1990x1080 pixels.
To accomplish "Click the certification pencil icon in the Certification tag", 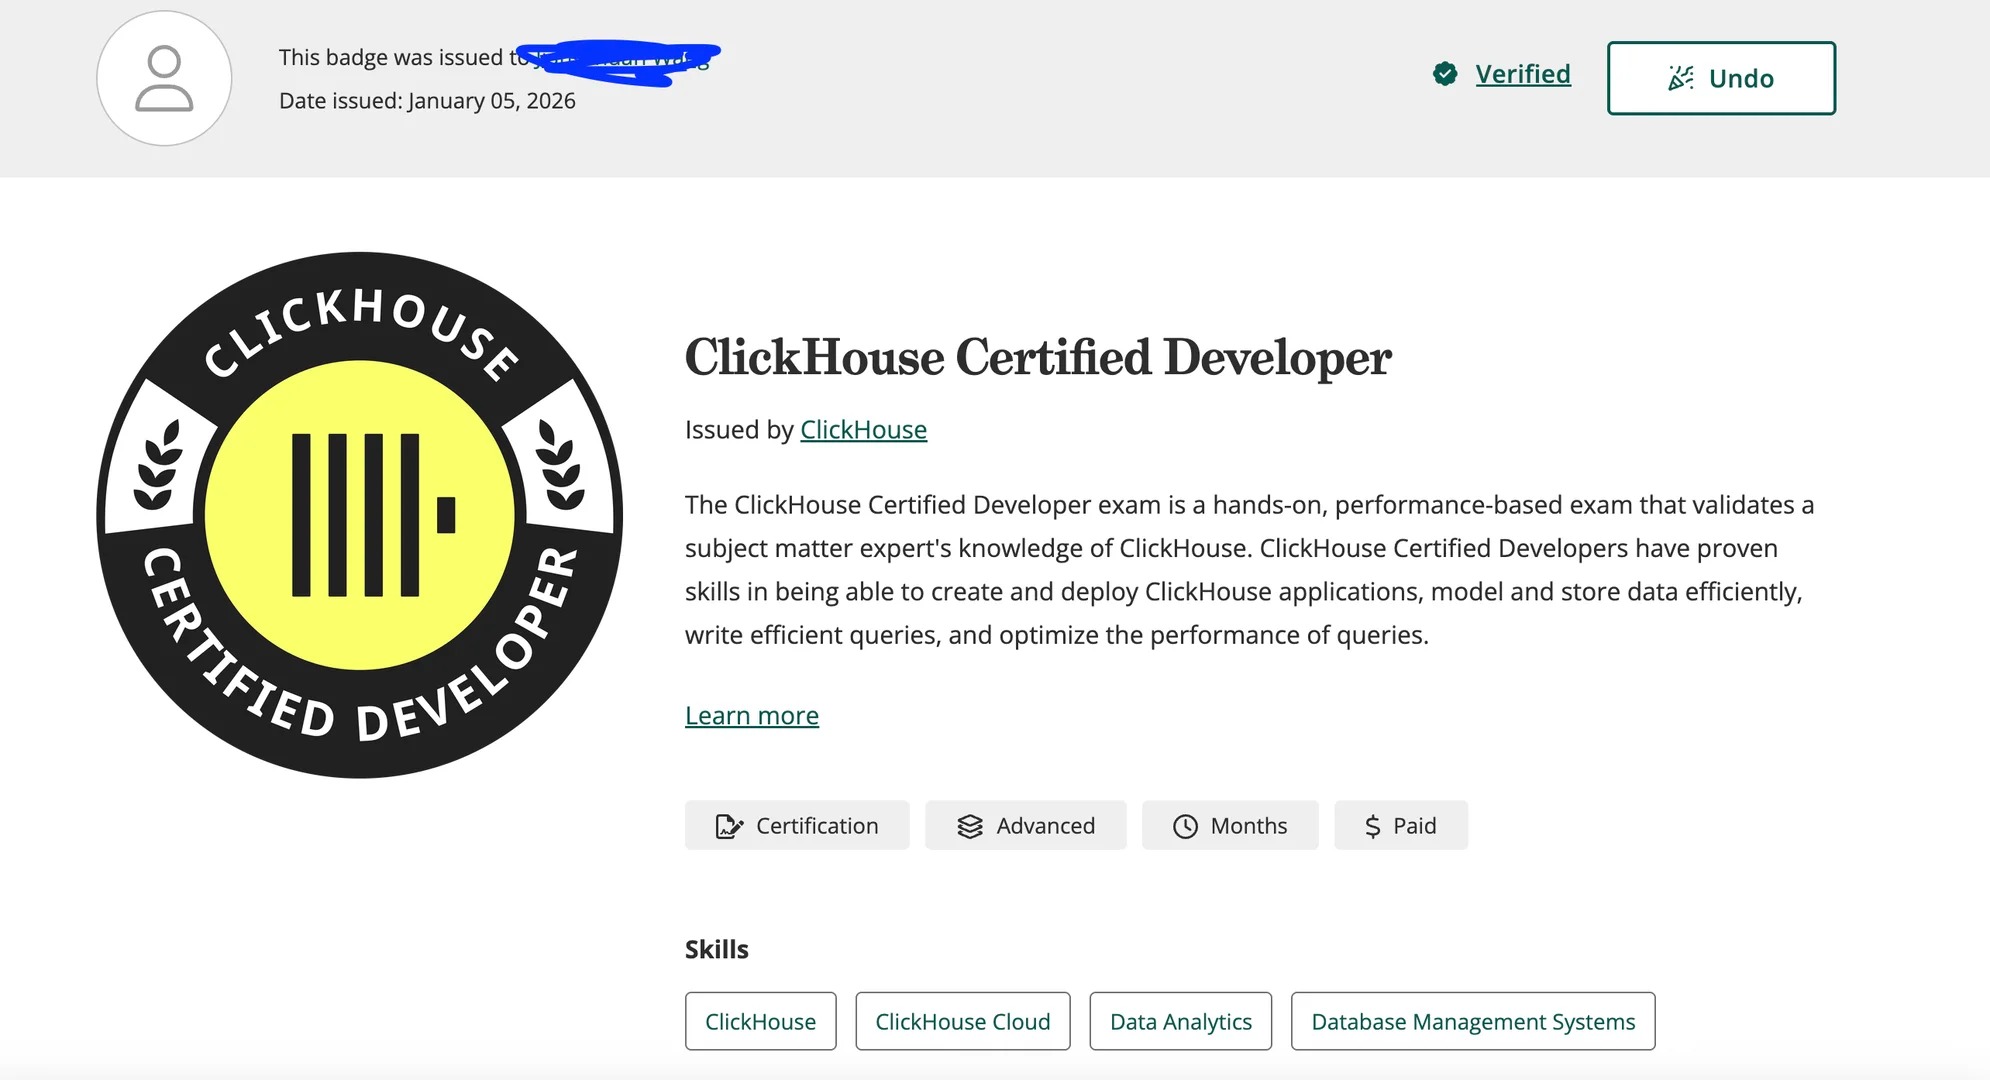I will point(729,825).
